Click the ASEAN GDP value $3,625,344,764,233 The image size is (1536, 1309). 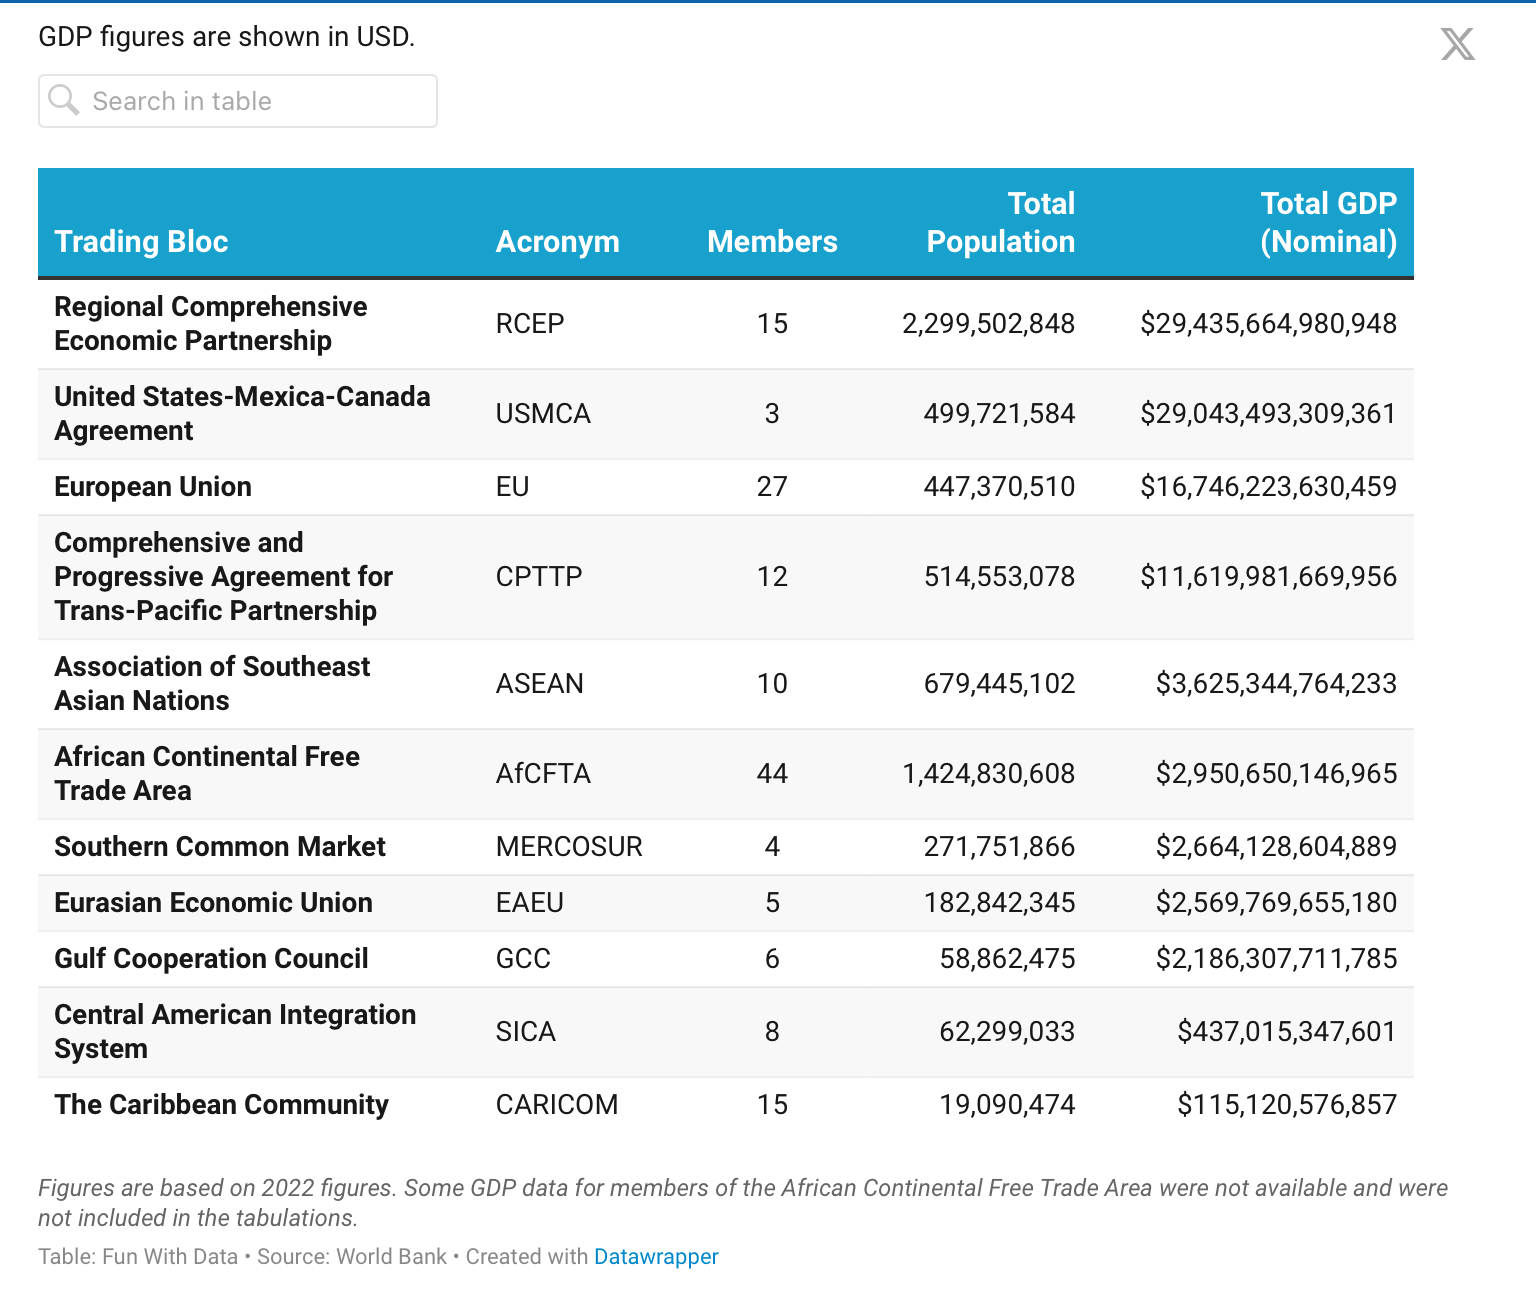click(x=1276, y=684)
